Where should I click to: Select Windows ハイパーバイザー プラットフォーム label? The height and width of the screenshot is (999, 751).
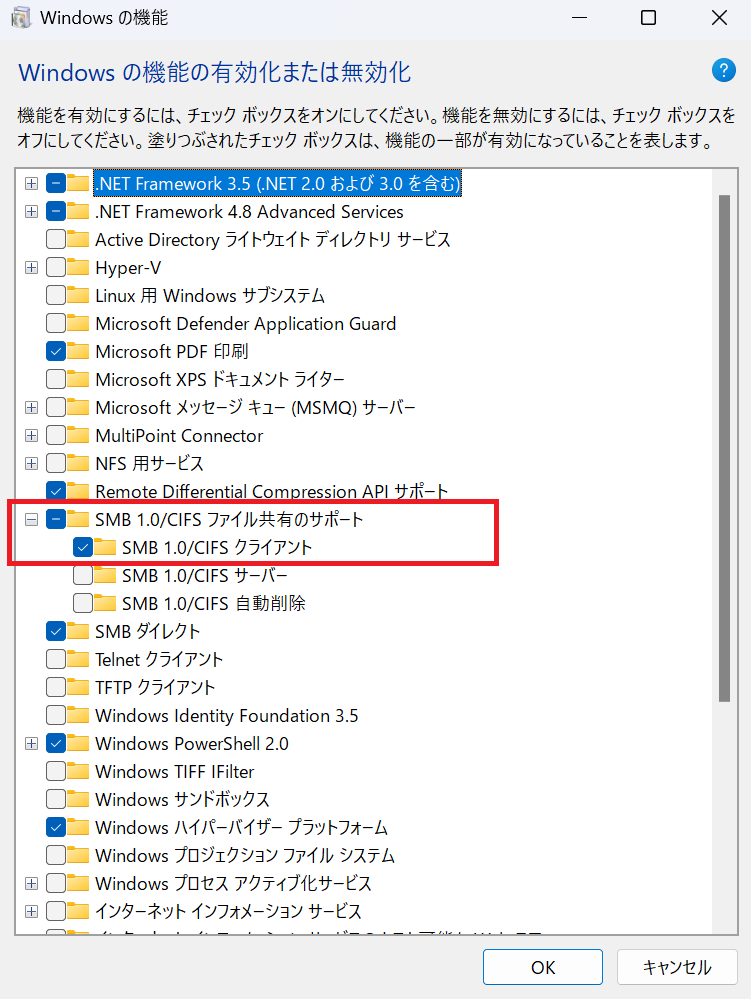(x=241, y=828)
